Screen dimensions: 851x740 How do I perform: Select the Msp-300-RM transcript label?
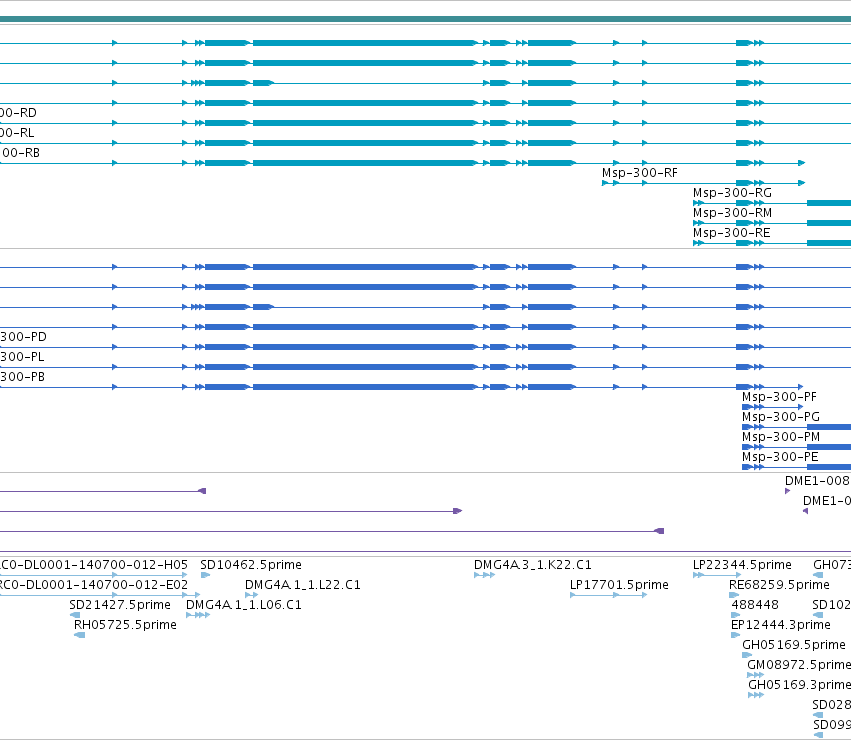(732, 213)
